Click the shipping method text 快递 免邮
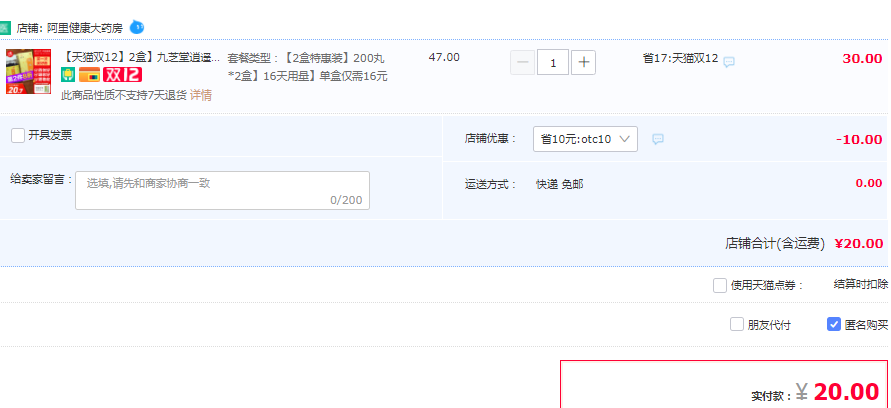 (560, 184)
